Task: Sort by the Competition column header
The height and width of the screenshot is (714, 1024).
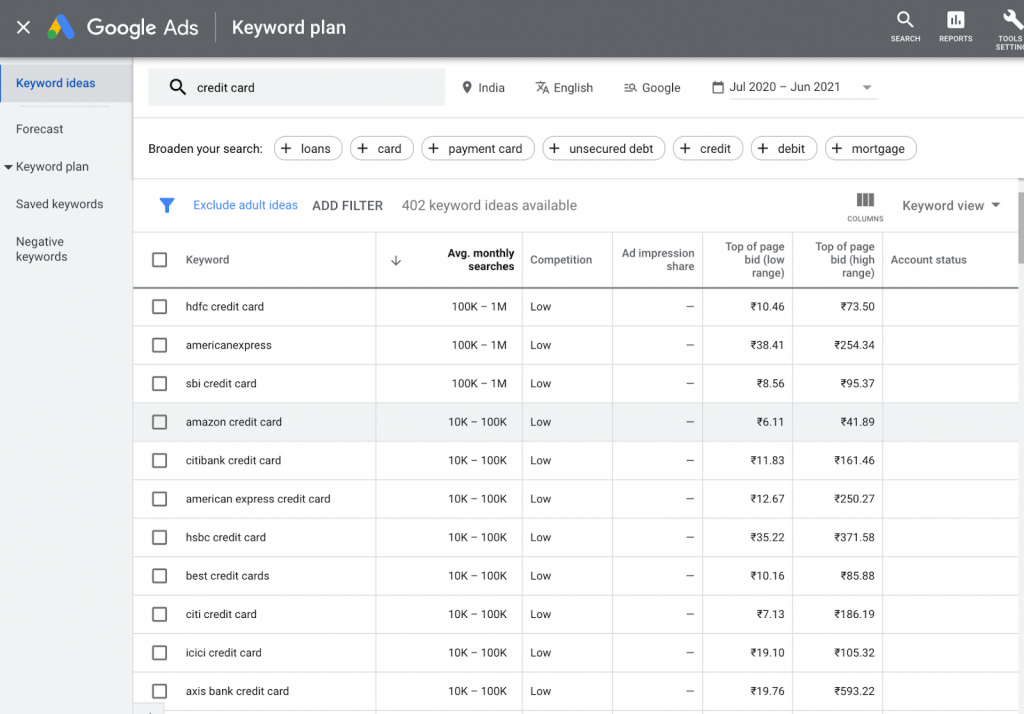Action: coord(561,259)
